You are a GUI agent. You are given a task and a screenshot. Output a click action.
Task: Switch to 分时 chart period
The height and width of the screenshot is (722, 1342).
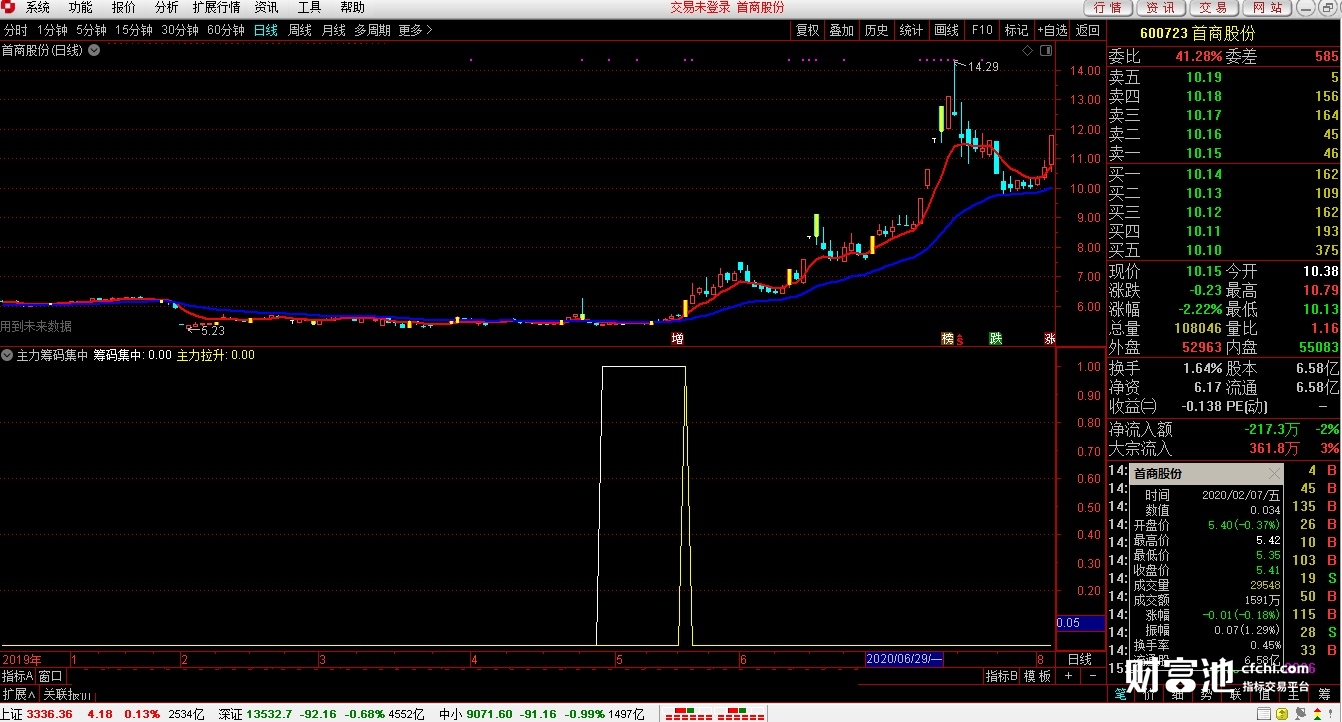point(16,30)
